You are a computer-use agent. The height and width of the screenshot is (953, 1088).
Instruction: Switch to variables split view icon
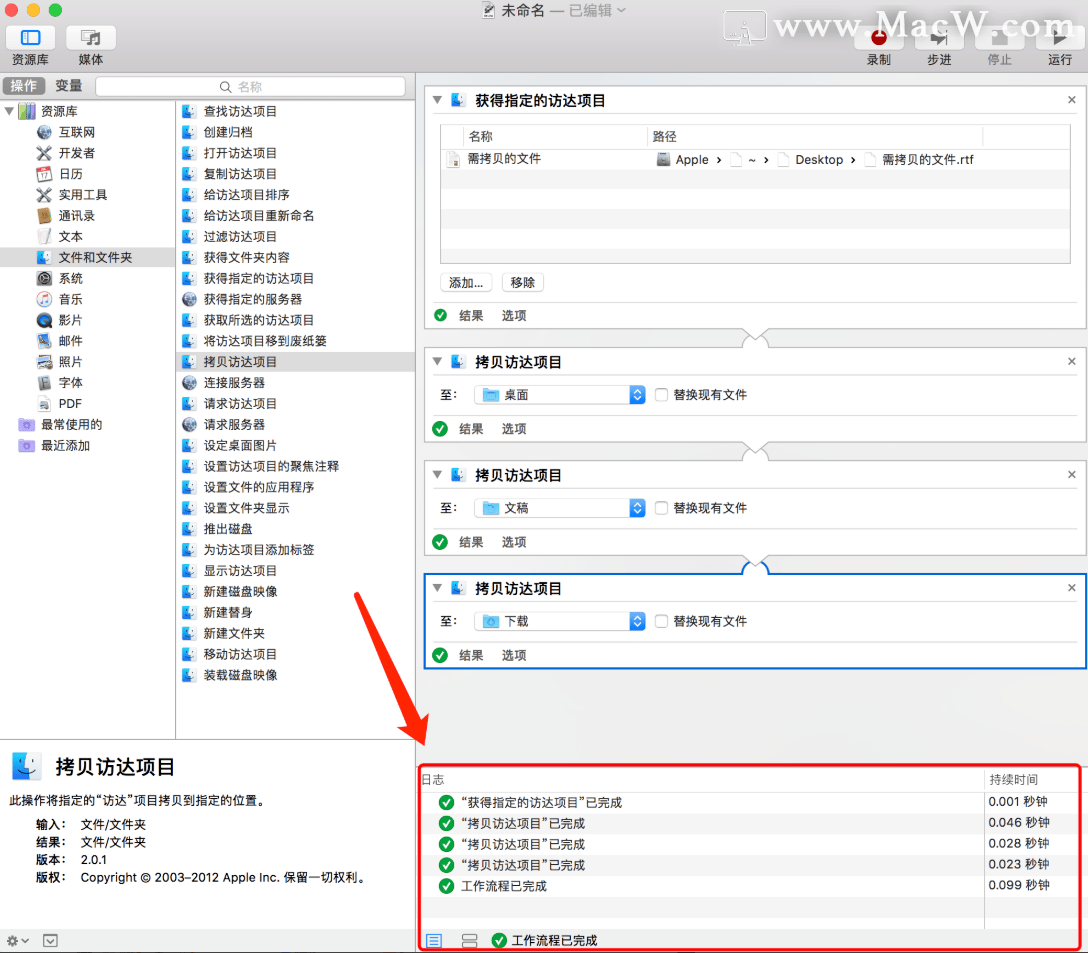(x=470, y=941)
